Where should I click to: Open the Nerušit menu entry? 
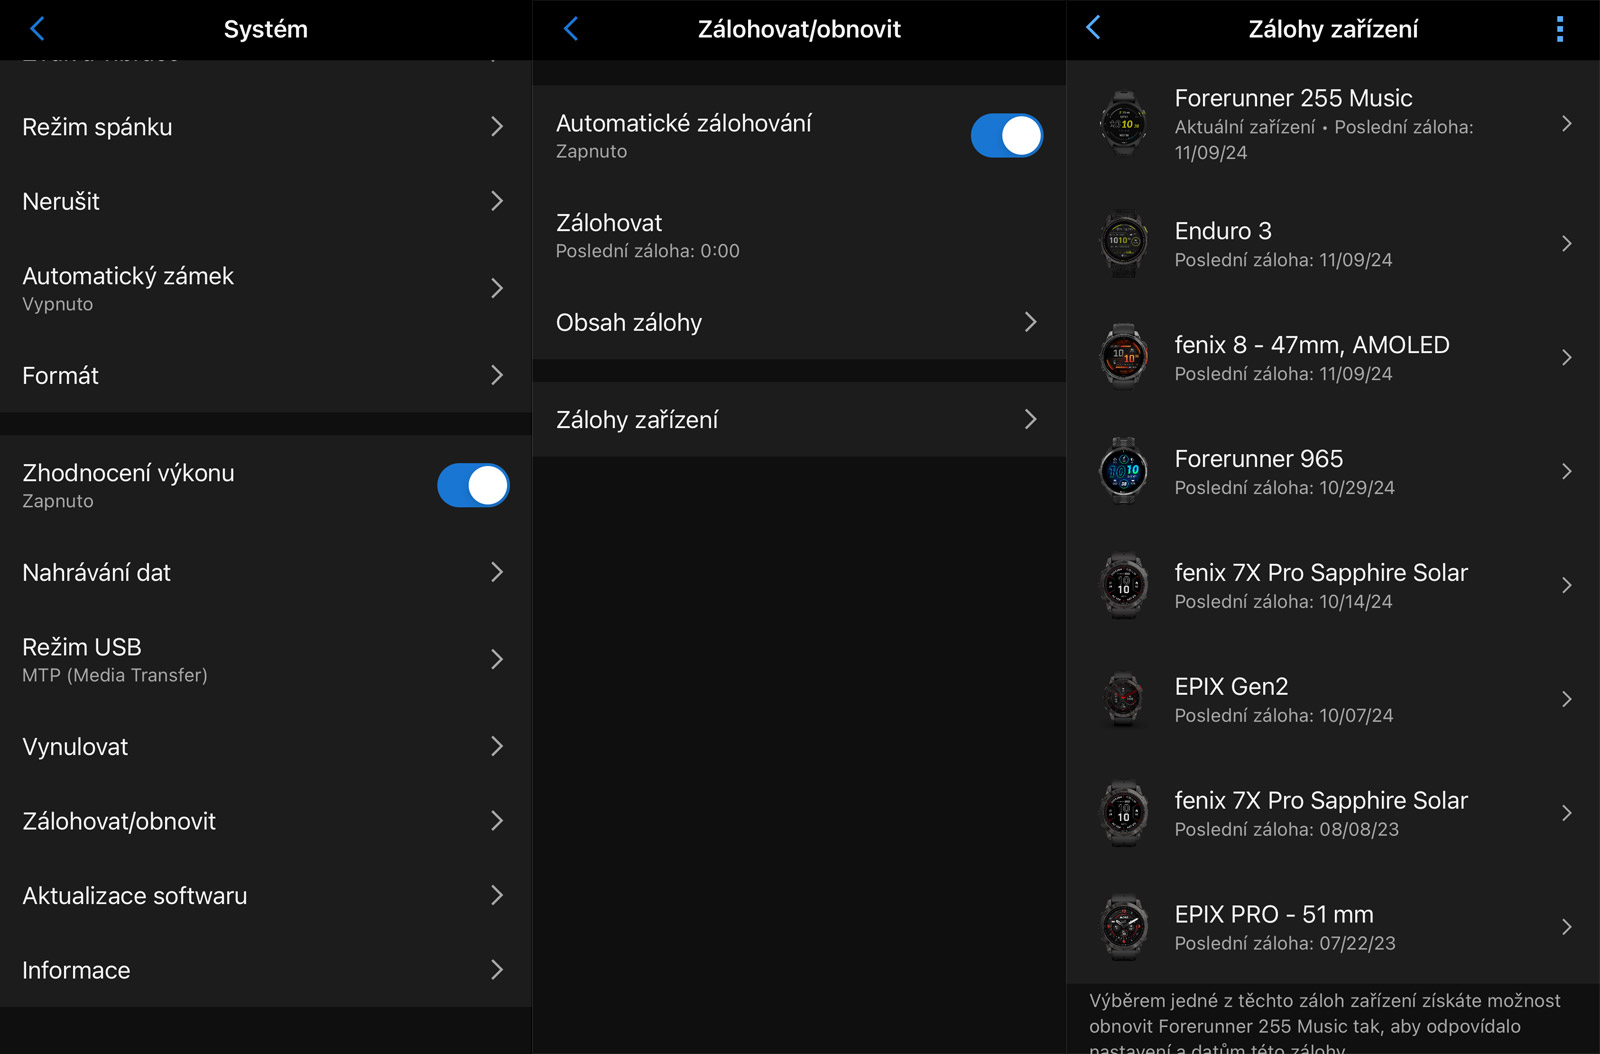click(266, 201)
